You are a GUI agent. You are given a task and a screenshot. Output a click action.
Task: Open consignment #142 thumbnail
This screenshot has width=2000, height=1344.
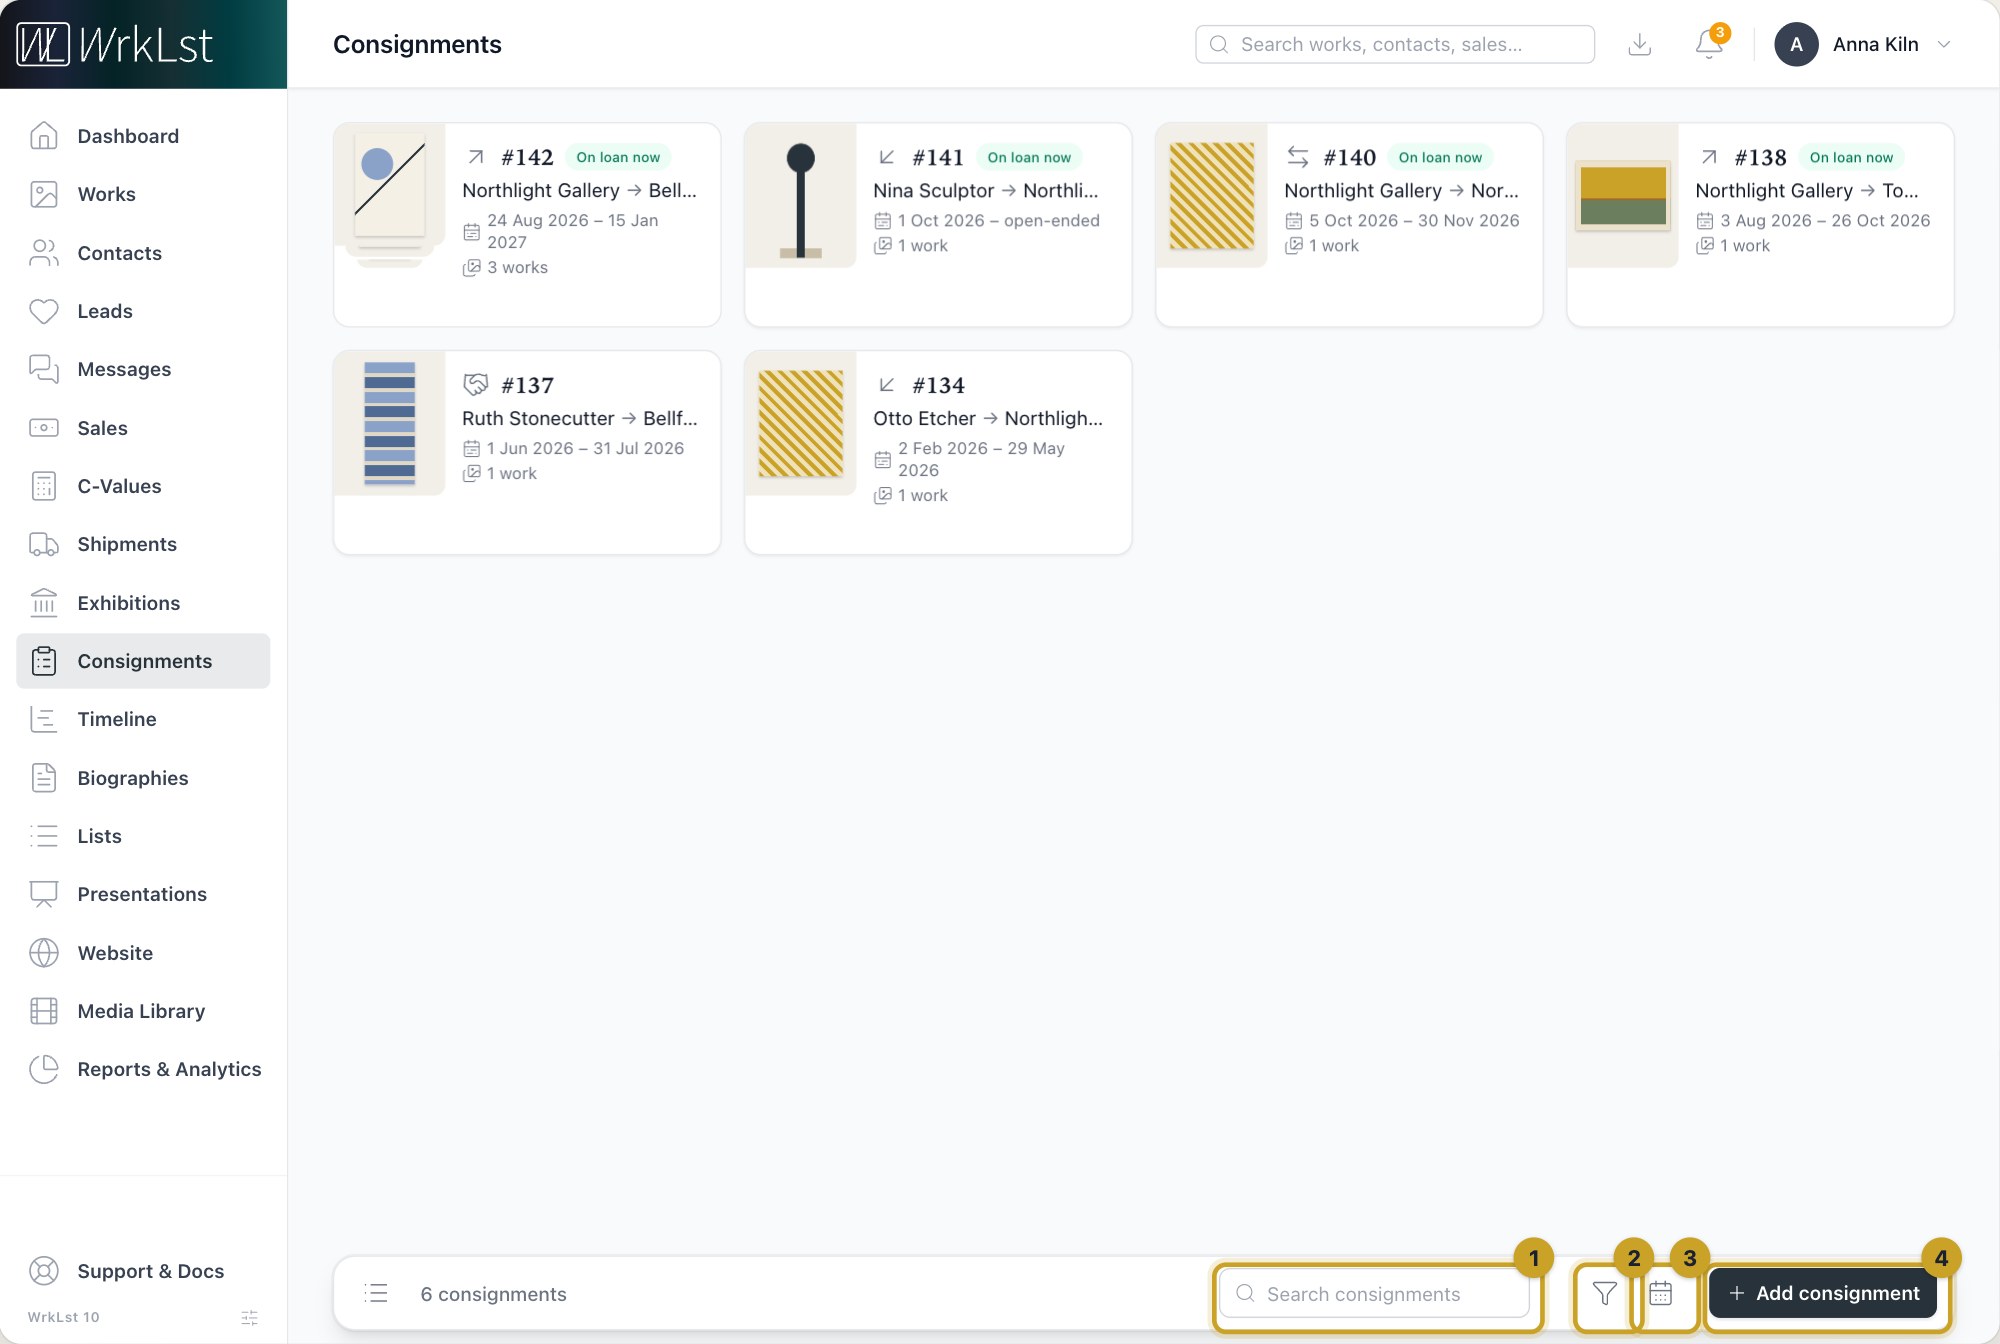390,195
